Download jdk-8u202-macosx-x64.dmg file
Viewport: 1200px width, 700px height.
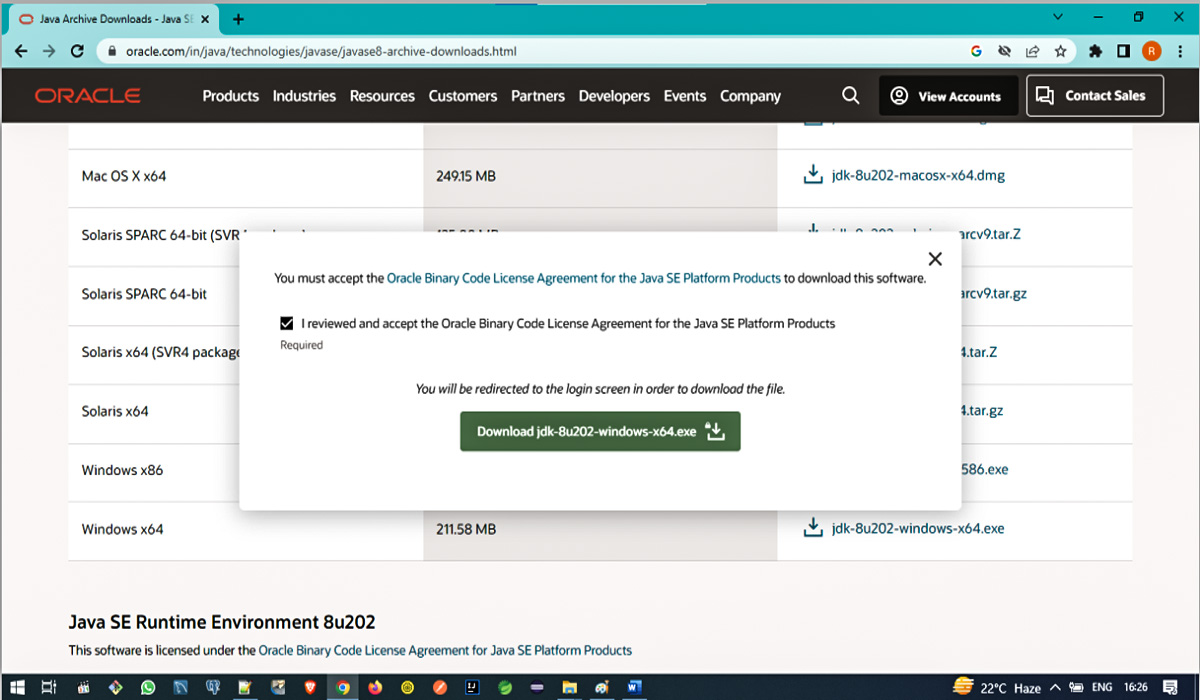click(x=917, y=175)
